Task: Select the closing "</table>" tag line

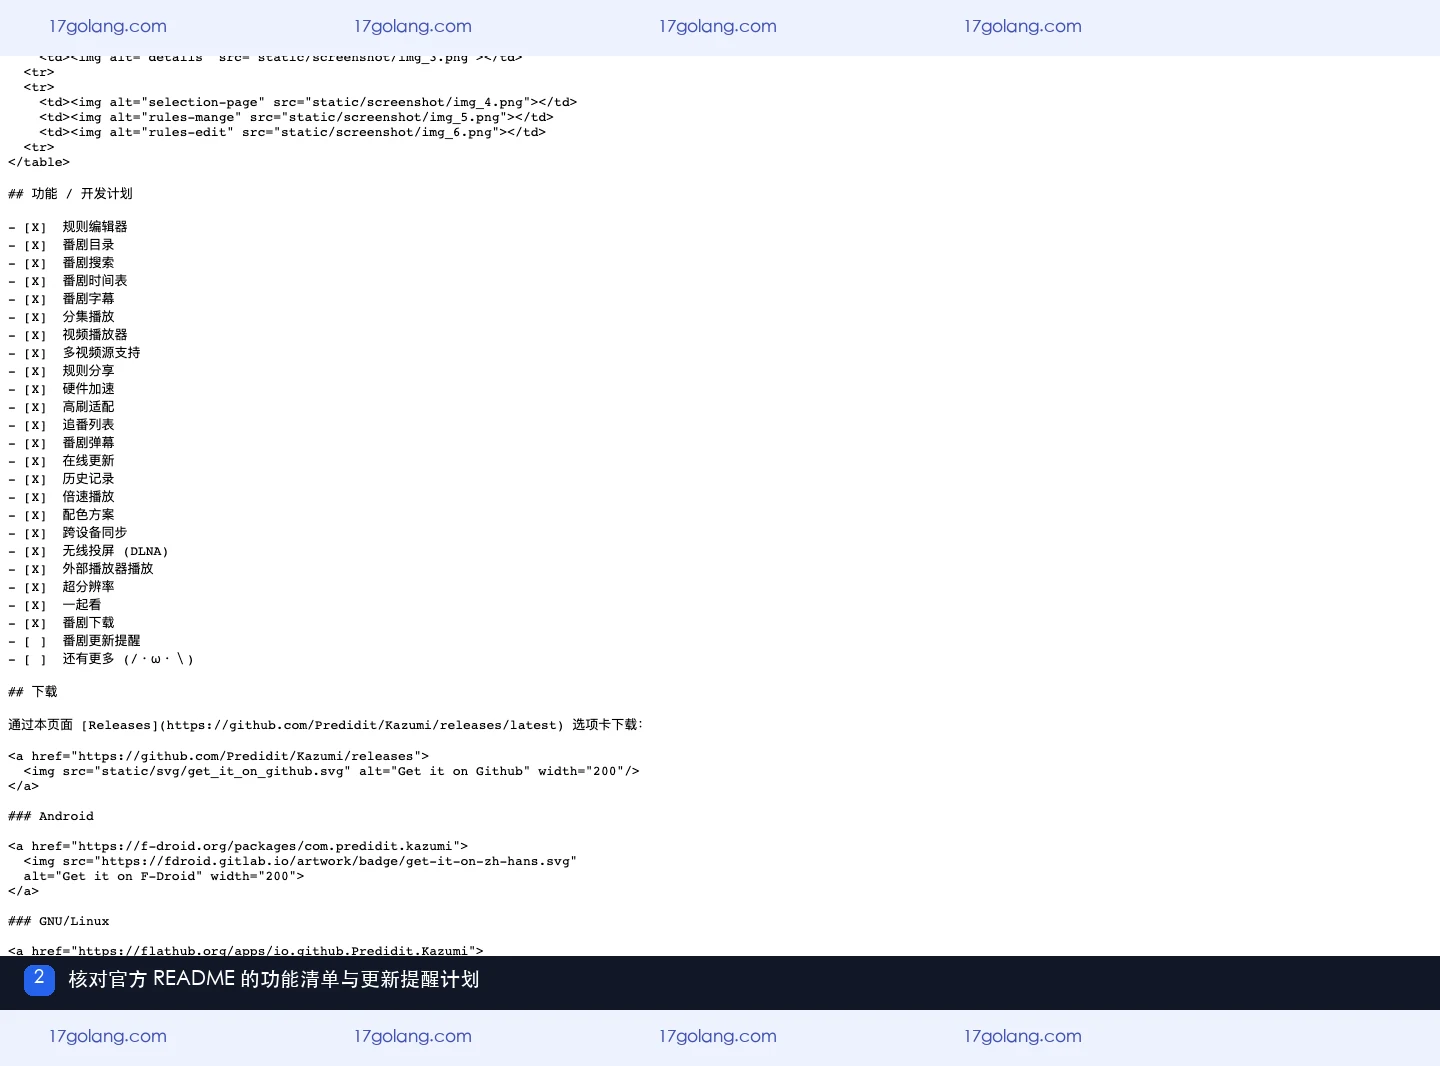Action: click(39, 162)
